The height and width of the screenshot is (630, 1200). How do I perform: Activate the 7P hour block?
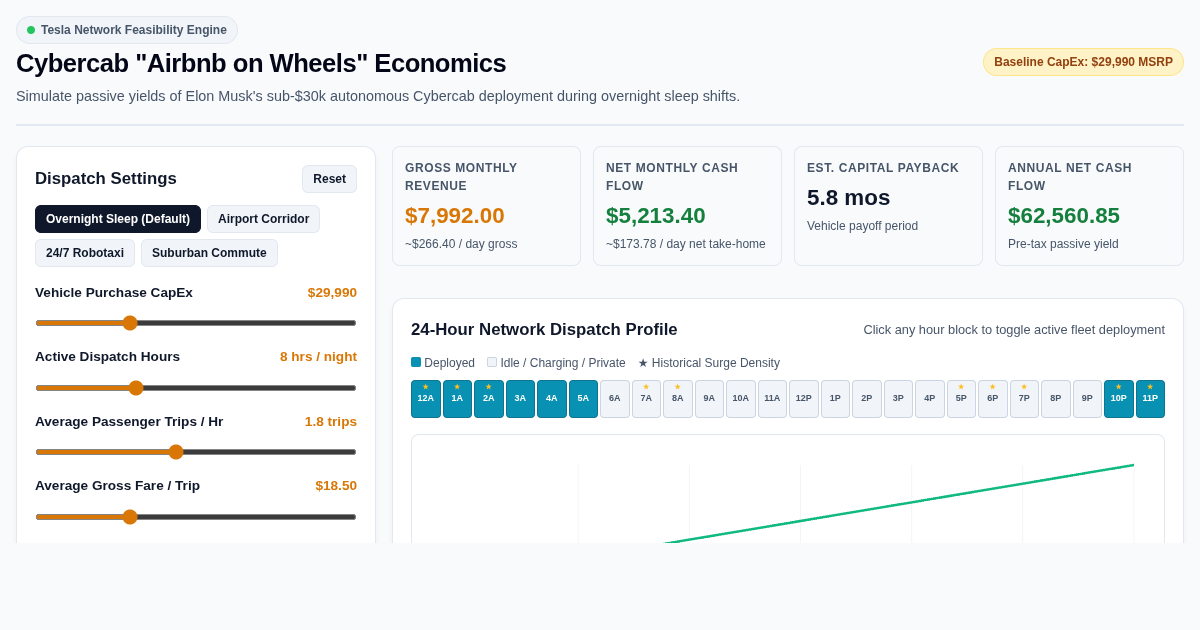tap(1024, 399)
